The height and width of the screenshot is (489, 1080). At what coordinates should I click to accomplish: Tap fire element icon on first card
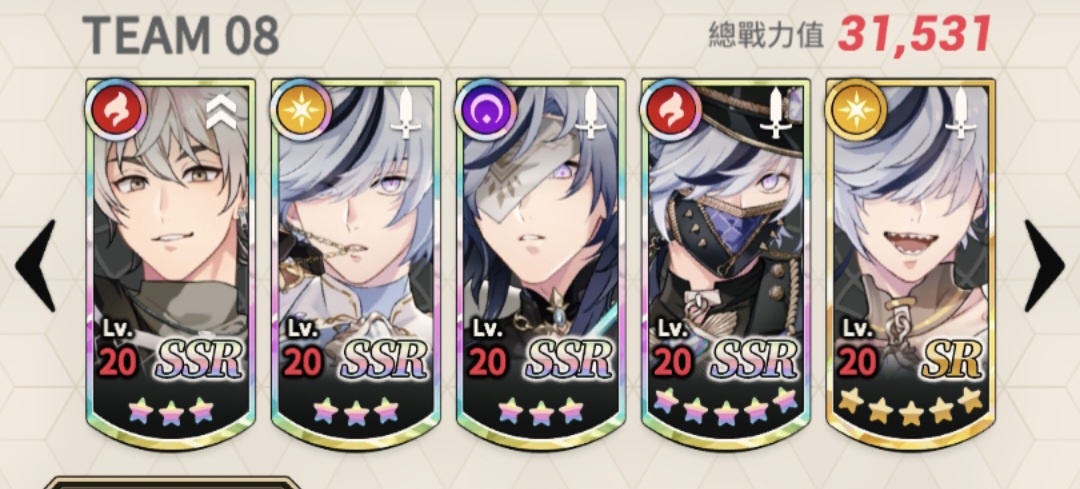(x=116, y=110)
